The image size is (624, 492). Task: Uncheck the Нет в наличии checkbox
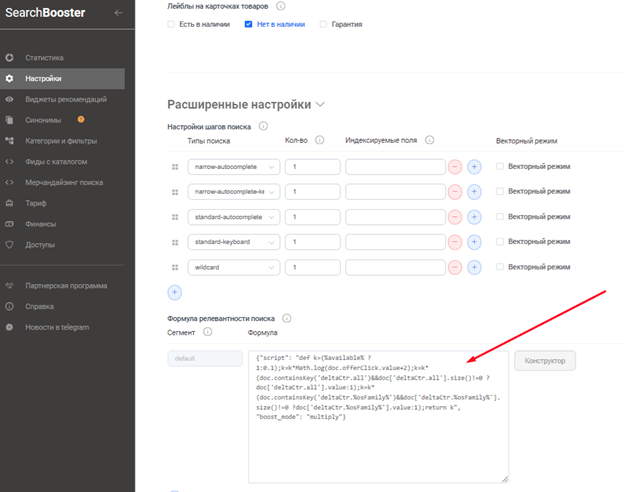point(249,23)
